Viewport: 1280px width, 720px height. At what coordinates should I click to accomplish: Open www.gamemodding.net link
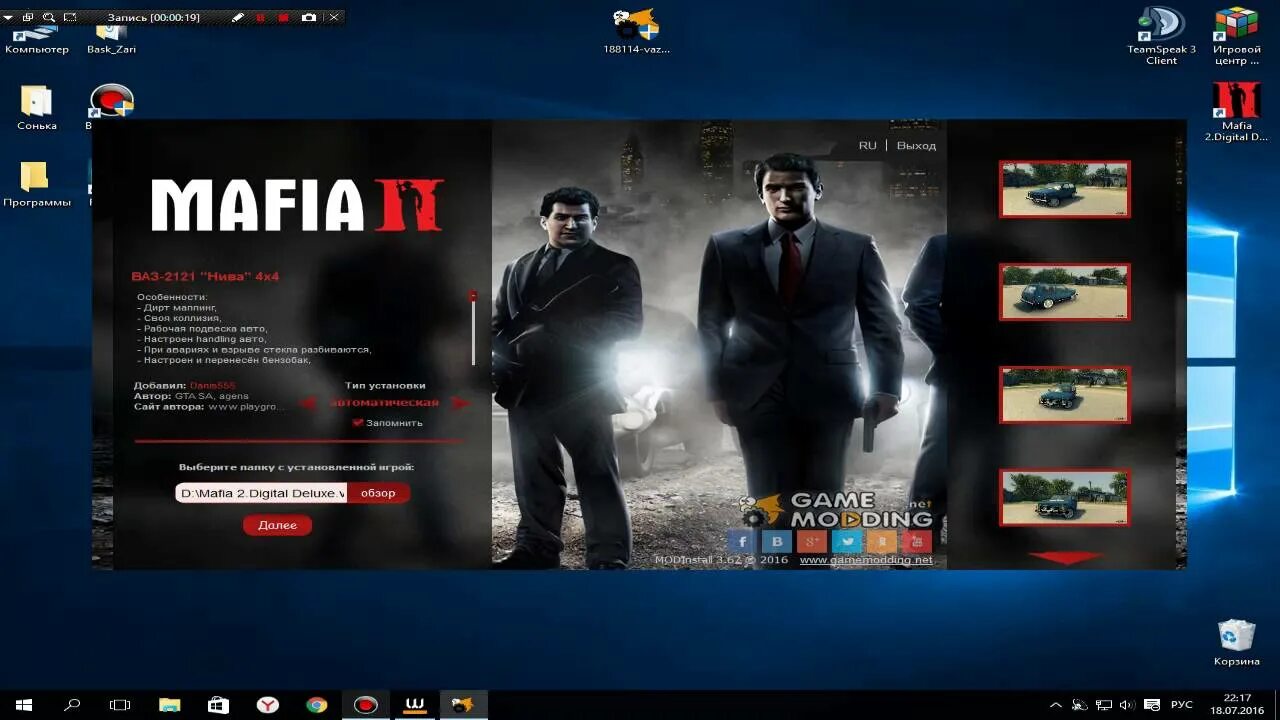866,560
